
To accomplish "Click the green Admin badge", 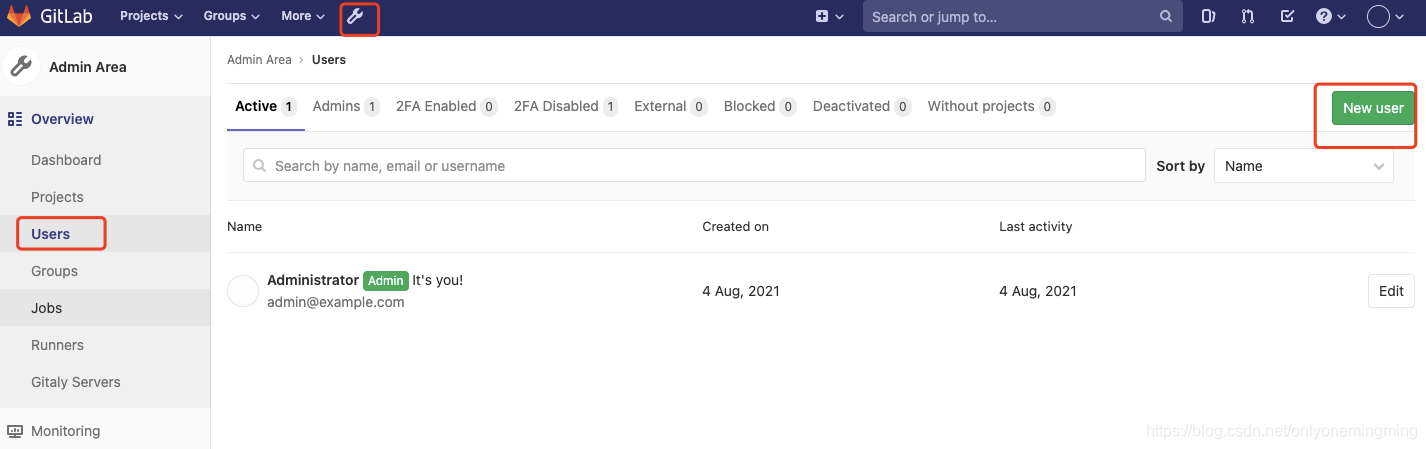I will [386, 281].
